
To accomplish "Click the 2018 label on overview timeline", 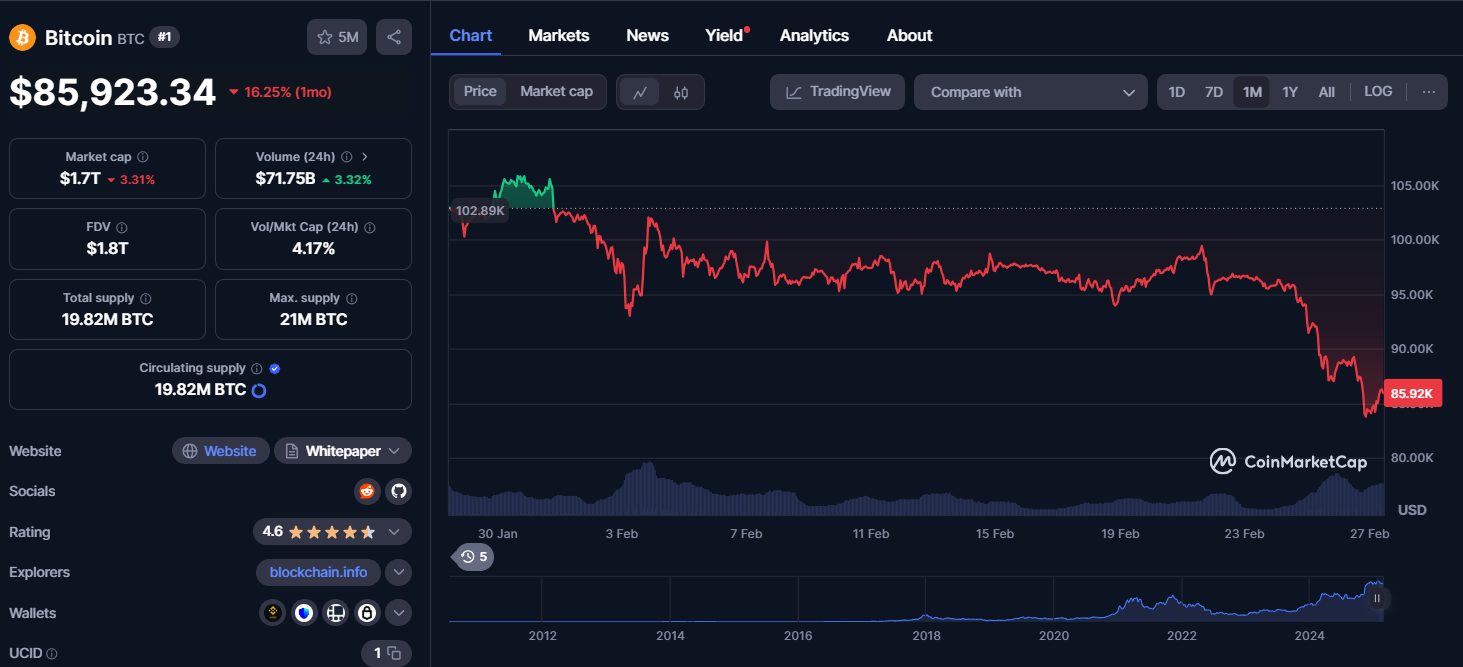I will click(x=926, y=635).
